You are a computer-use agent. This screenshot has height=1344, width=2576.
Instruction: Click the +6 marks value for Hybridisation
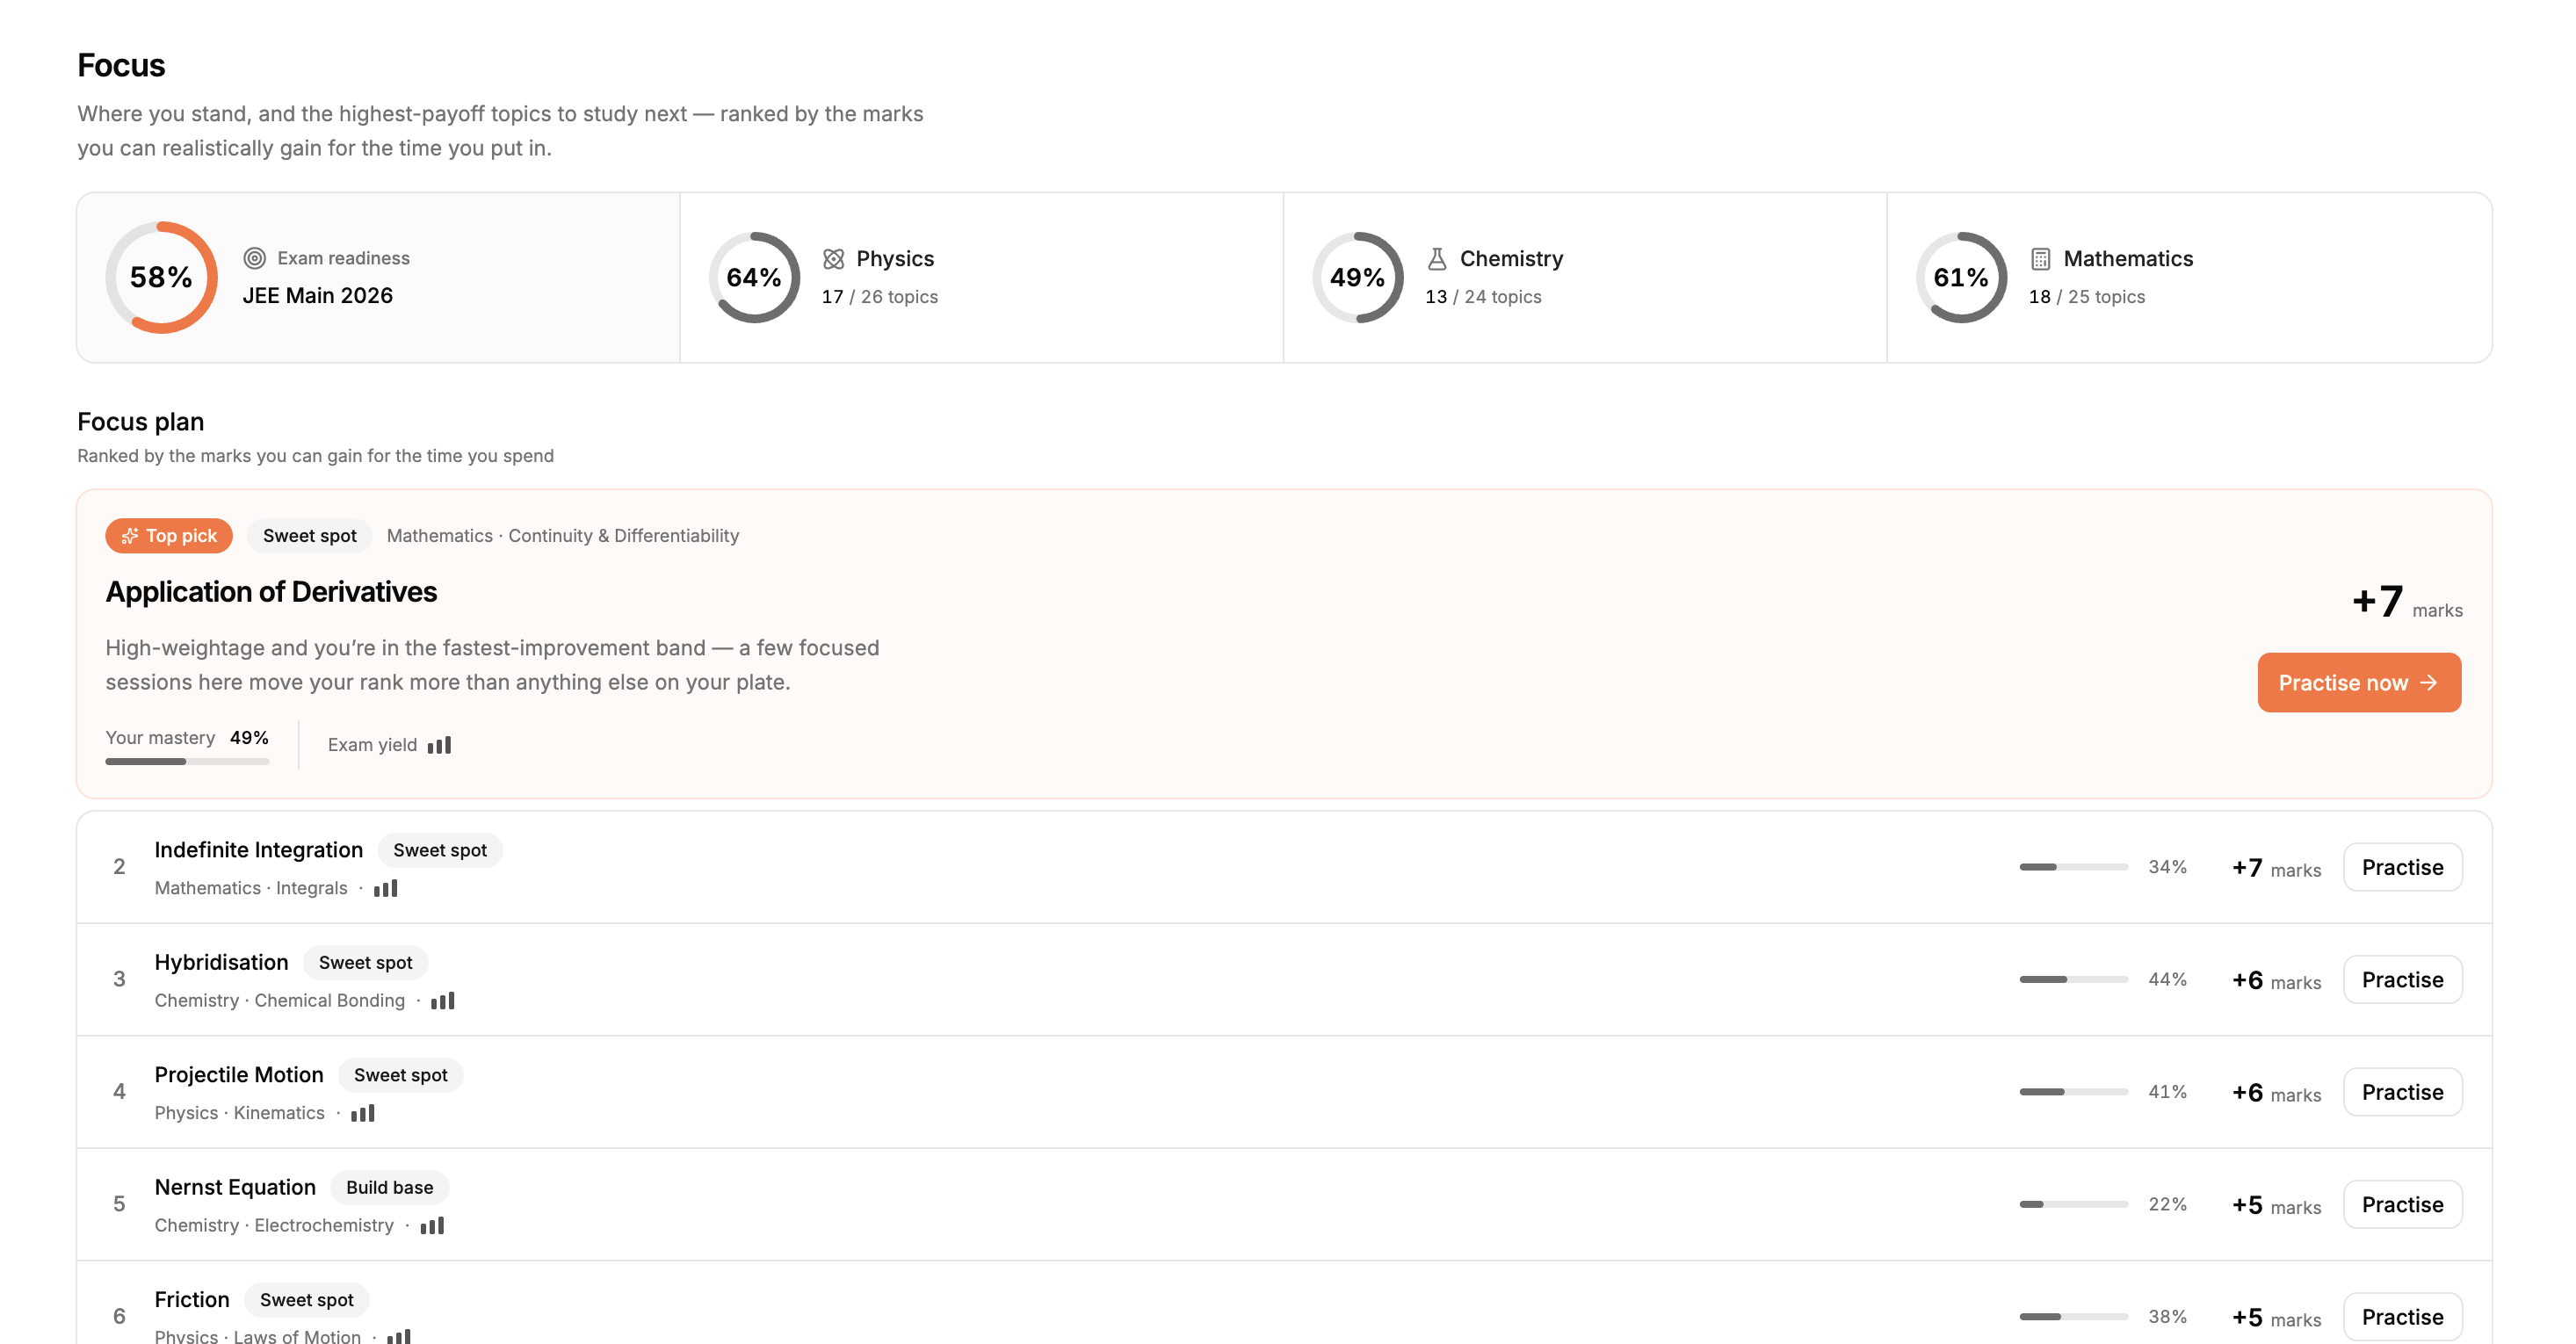pyautogui.click(x=2276, y=981)
